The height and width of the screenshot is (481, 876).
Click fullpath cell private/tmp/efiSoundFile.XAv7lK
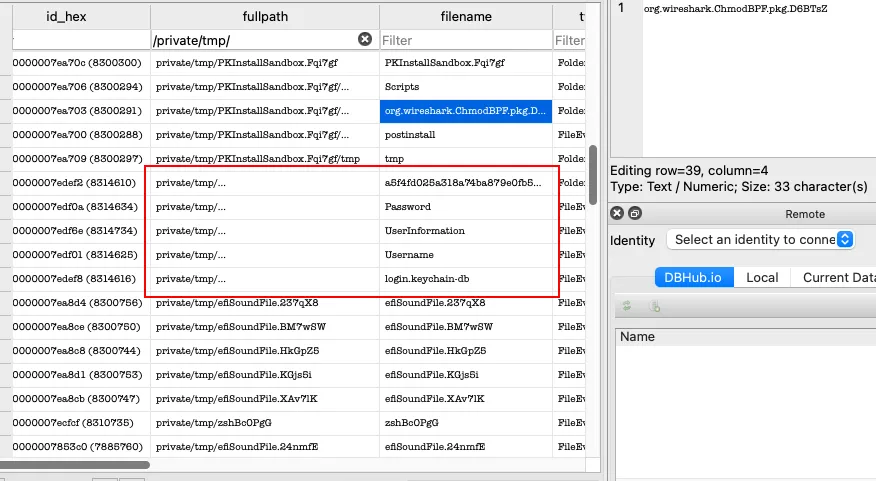click(x=265, y=399)
